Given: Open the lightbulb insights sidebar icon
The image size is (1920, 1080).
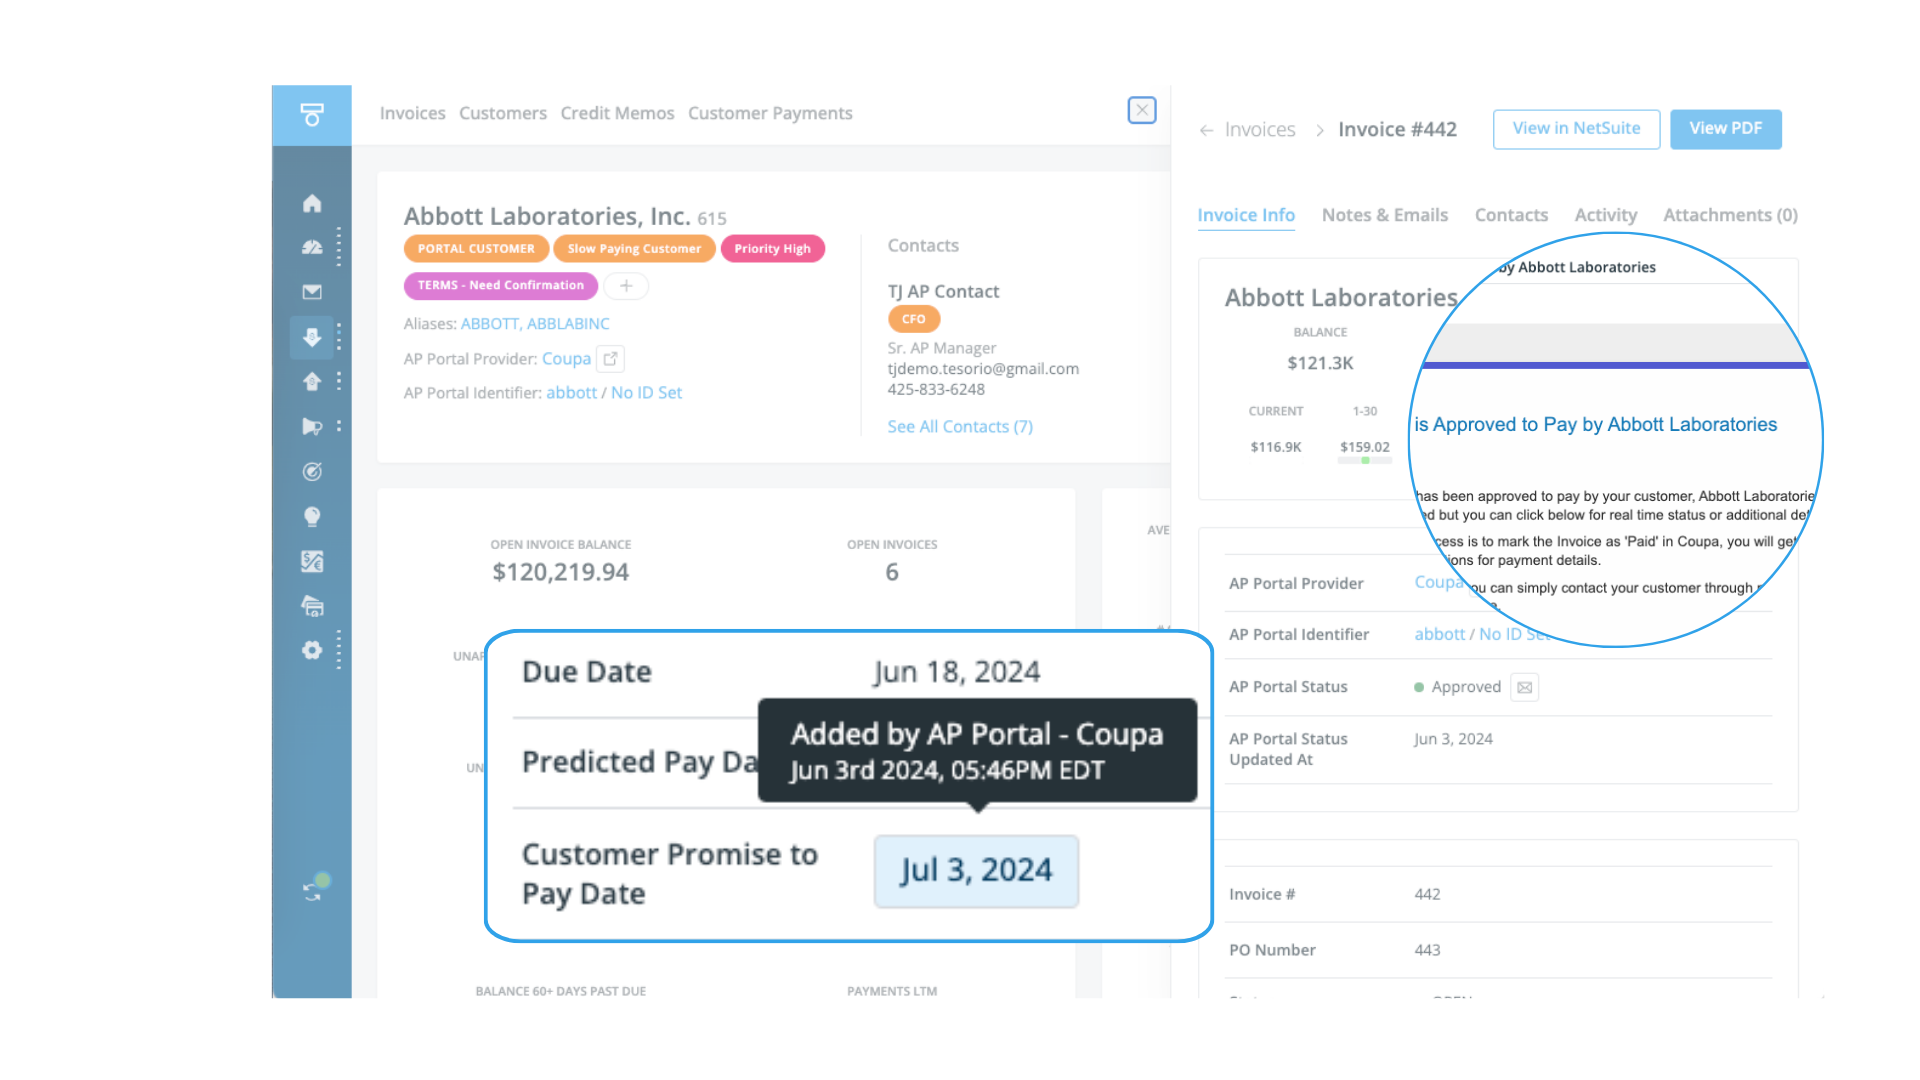Looking at the screenshot, I should pos(312,517).
